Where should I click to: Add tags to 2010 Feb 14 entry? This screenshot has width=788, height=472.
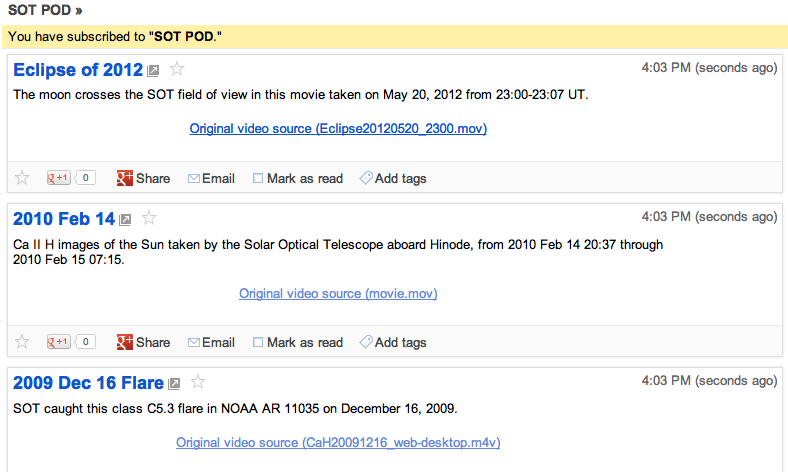pos(393,342)
